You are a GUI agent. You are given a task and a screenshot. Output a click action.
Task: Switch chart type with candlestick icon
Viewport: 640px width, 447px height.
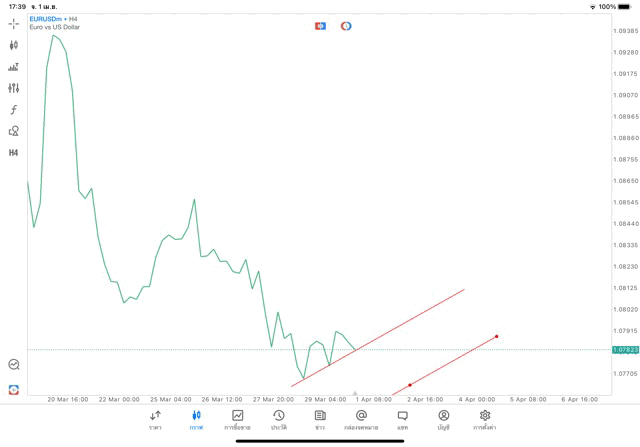14,45
